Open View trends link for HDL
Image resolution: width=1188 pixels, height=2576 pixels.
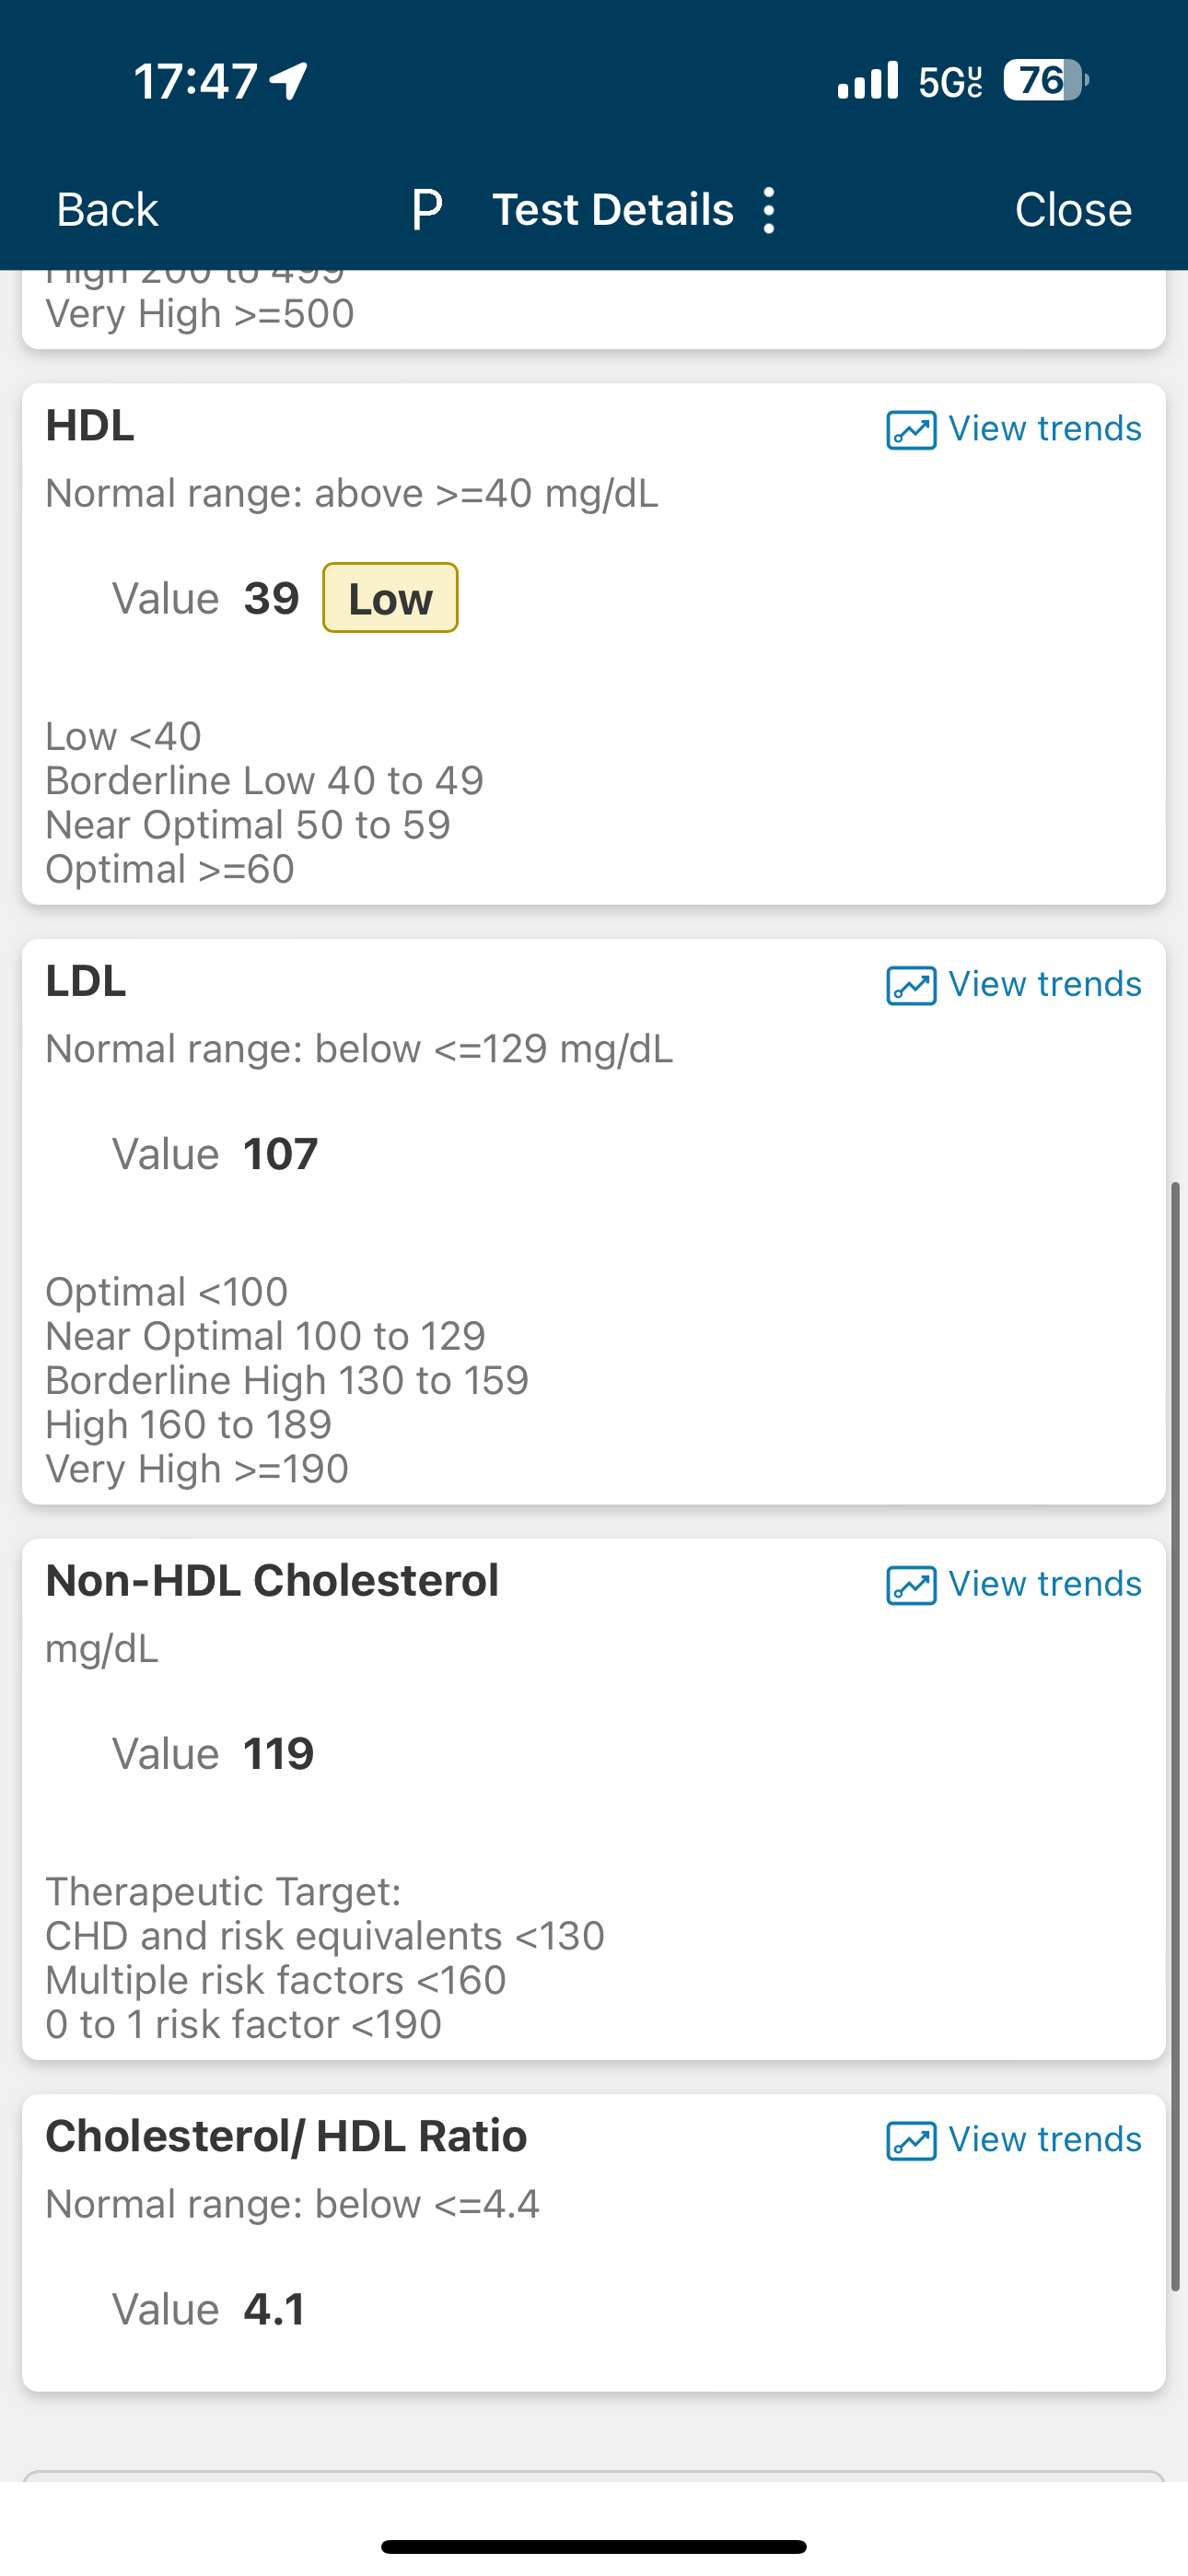[1044, 429]
